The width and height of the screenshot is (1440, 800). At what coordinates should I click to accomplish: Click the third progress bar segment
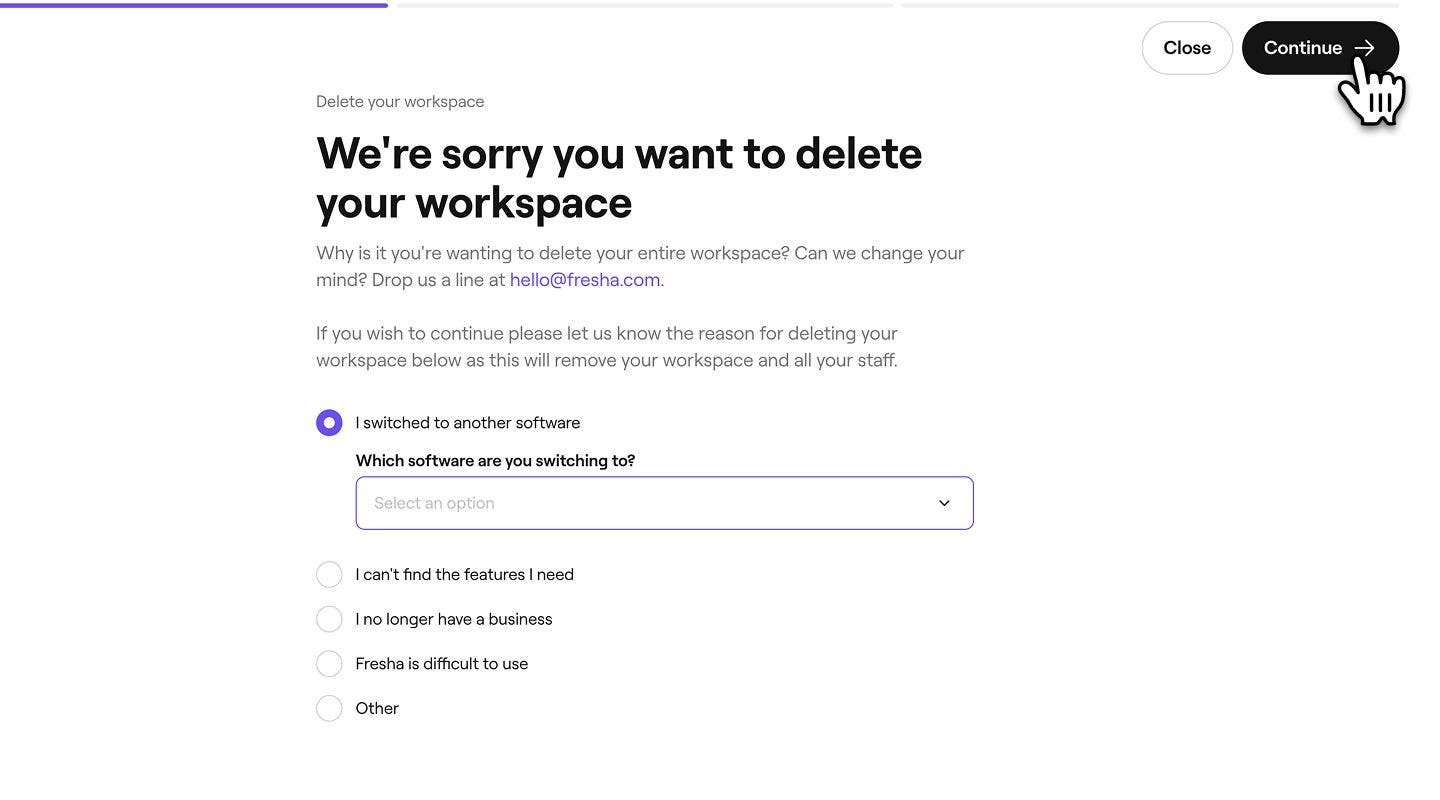coord(1150,5)
